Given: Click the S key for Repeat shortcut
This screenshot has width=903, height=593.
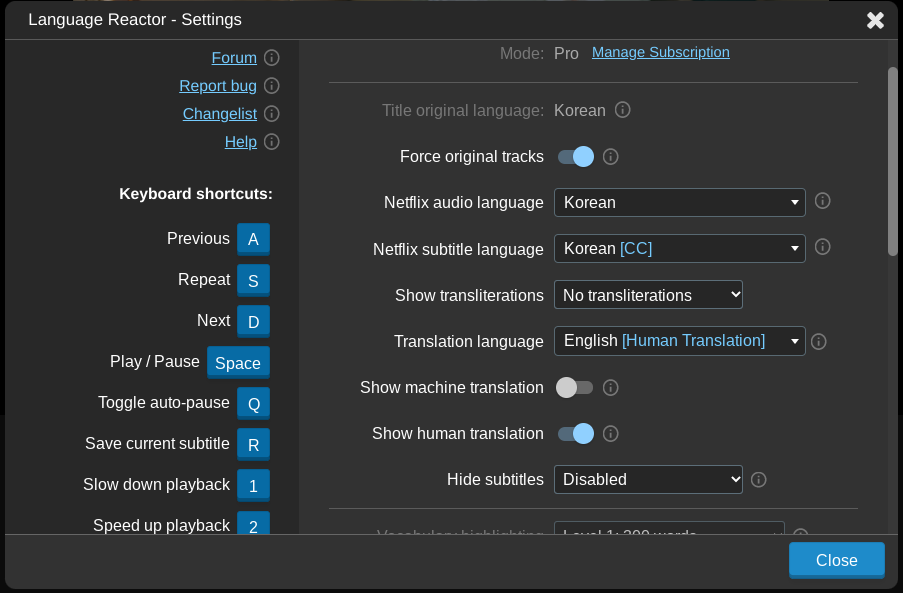Looking at the screenshot, I should point(253,280).
